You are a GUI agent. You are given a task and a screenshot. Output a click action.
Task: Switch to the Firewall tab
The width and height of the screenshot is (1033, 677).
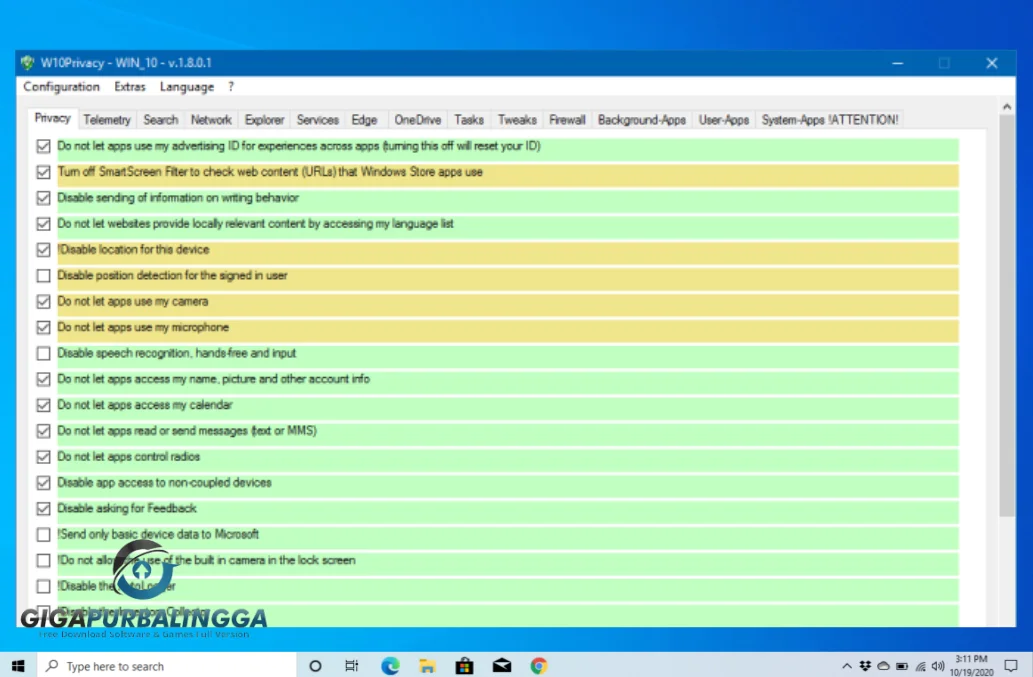pos(567,120)
